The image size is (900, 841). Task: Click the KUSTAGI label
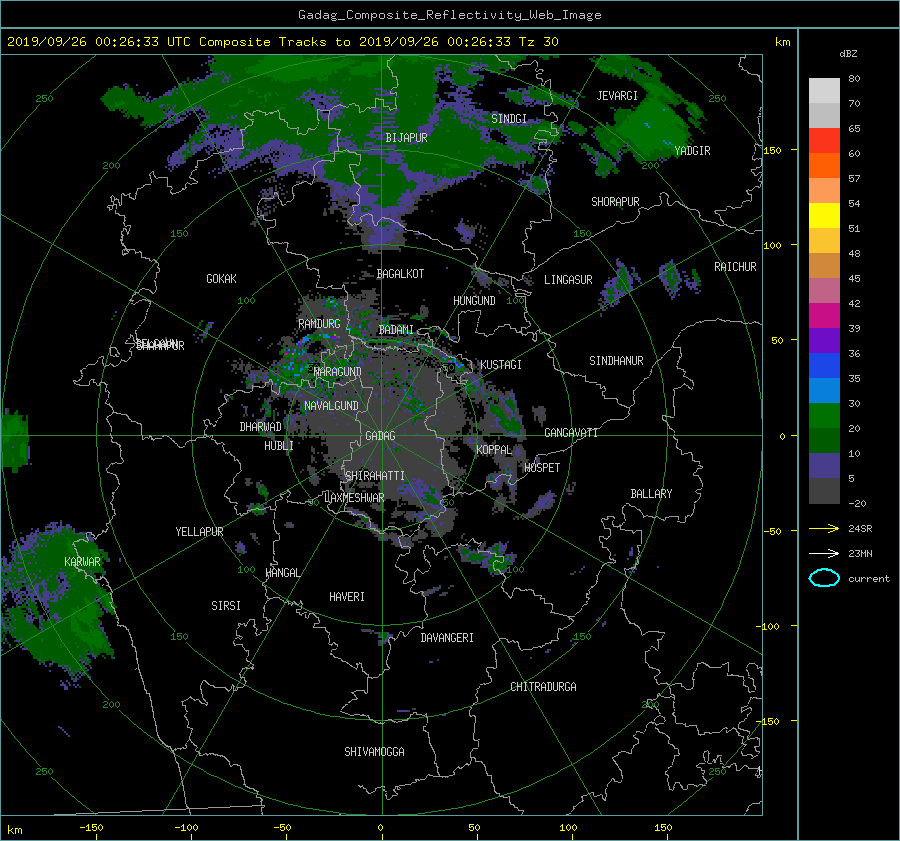point(501,365)
